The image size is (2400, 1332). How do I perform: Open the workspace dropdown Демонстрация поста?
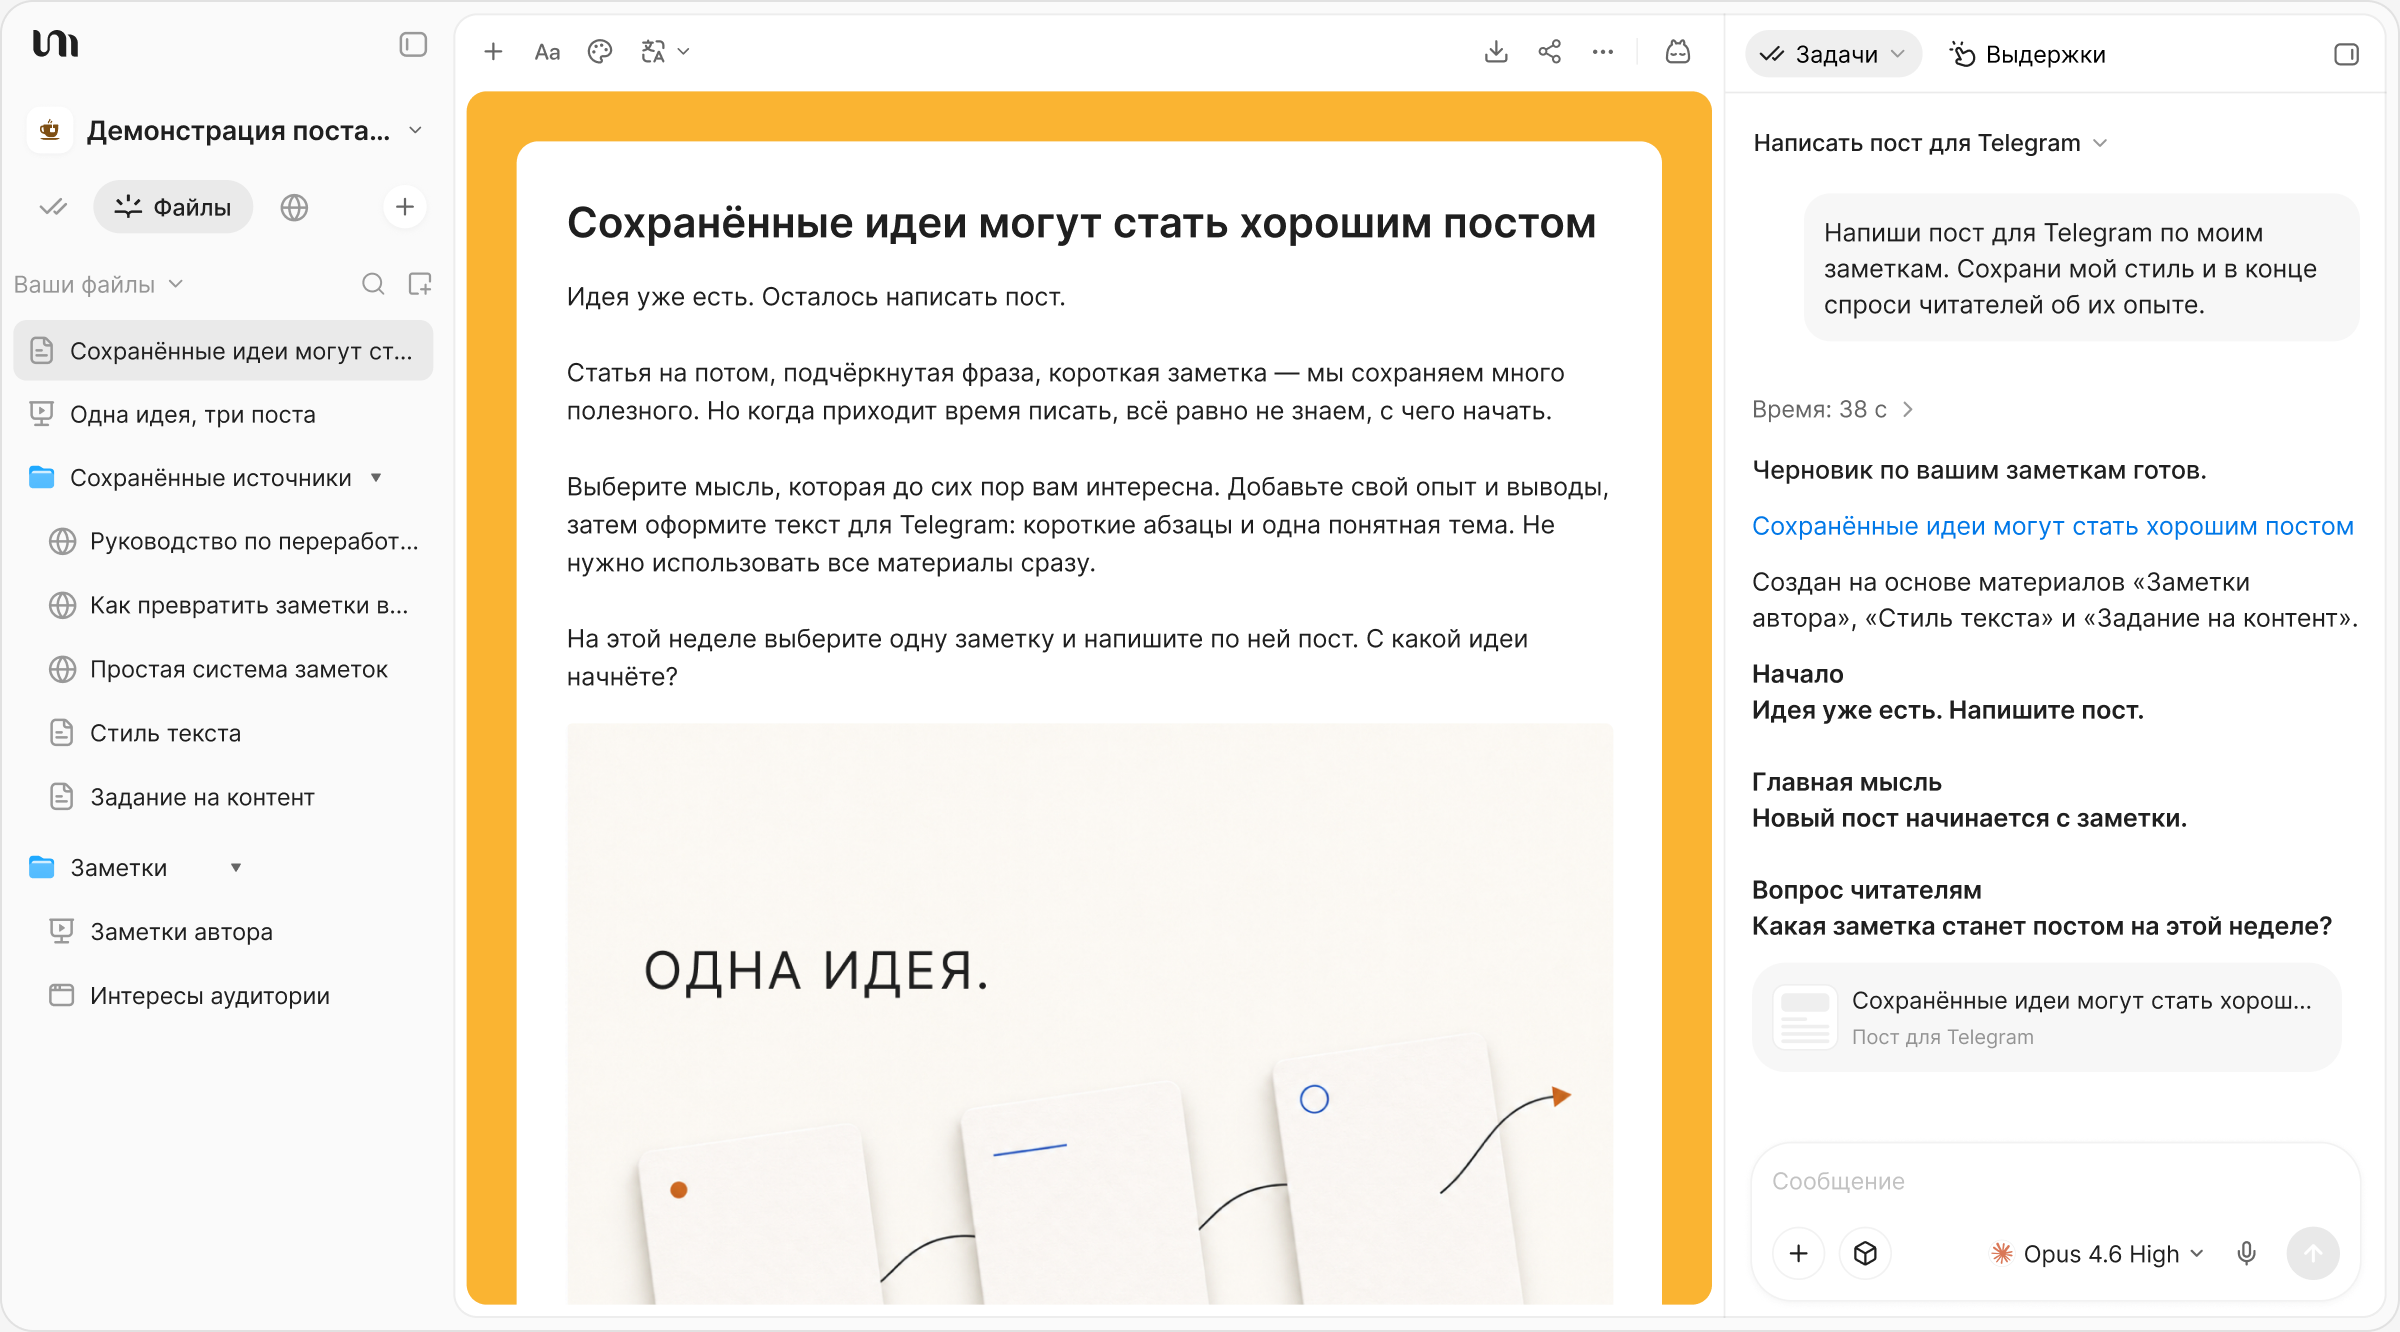click(x=255, y=131)
